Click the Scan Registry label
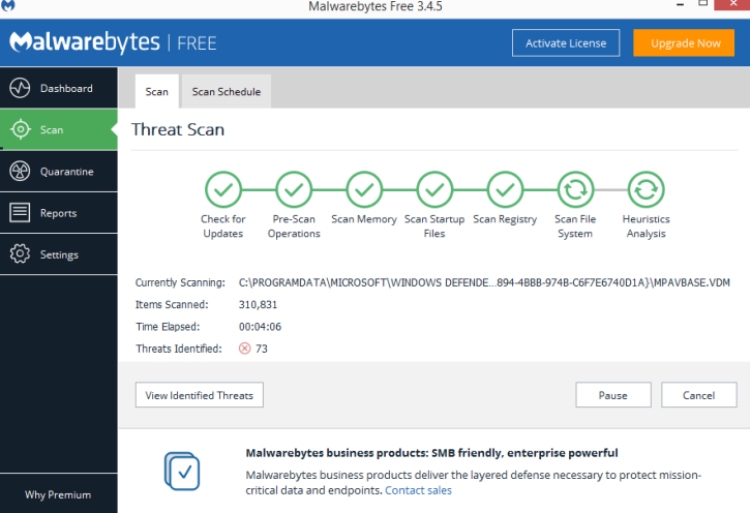This screenshot has height=513, width=750. pos(505,219)
